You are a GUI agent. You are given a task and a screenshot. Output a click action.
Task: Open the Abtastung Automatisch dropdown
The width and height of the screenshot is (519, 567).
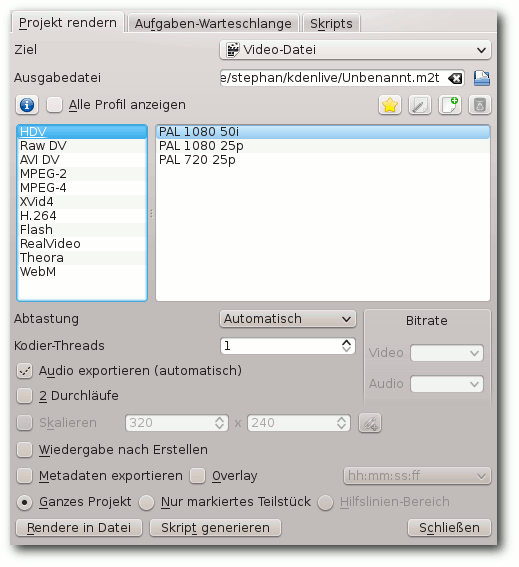click(288, 319)
